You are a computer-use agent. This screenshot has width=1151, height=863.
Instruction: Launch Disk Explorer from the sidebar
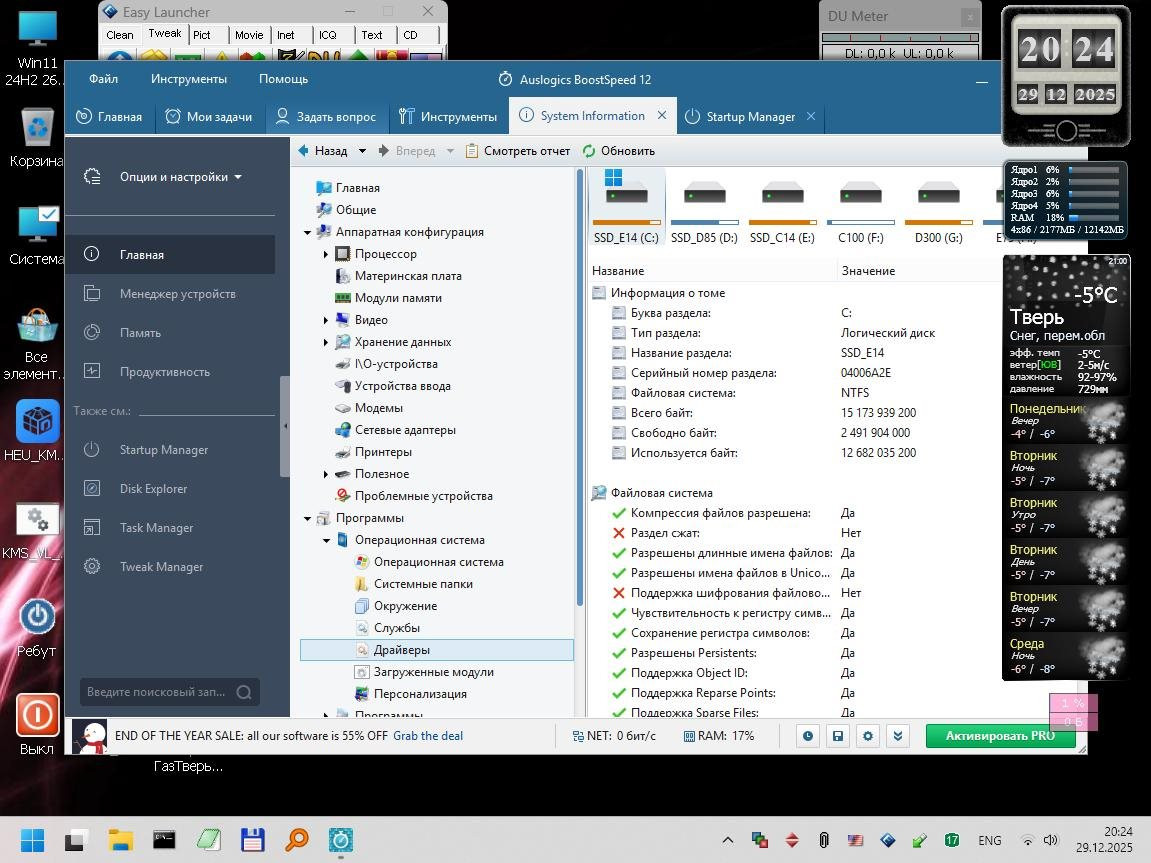[x=170, y=489]
